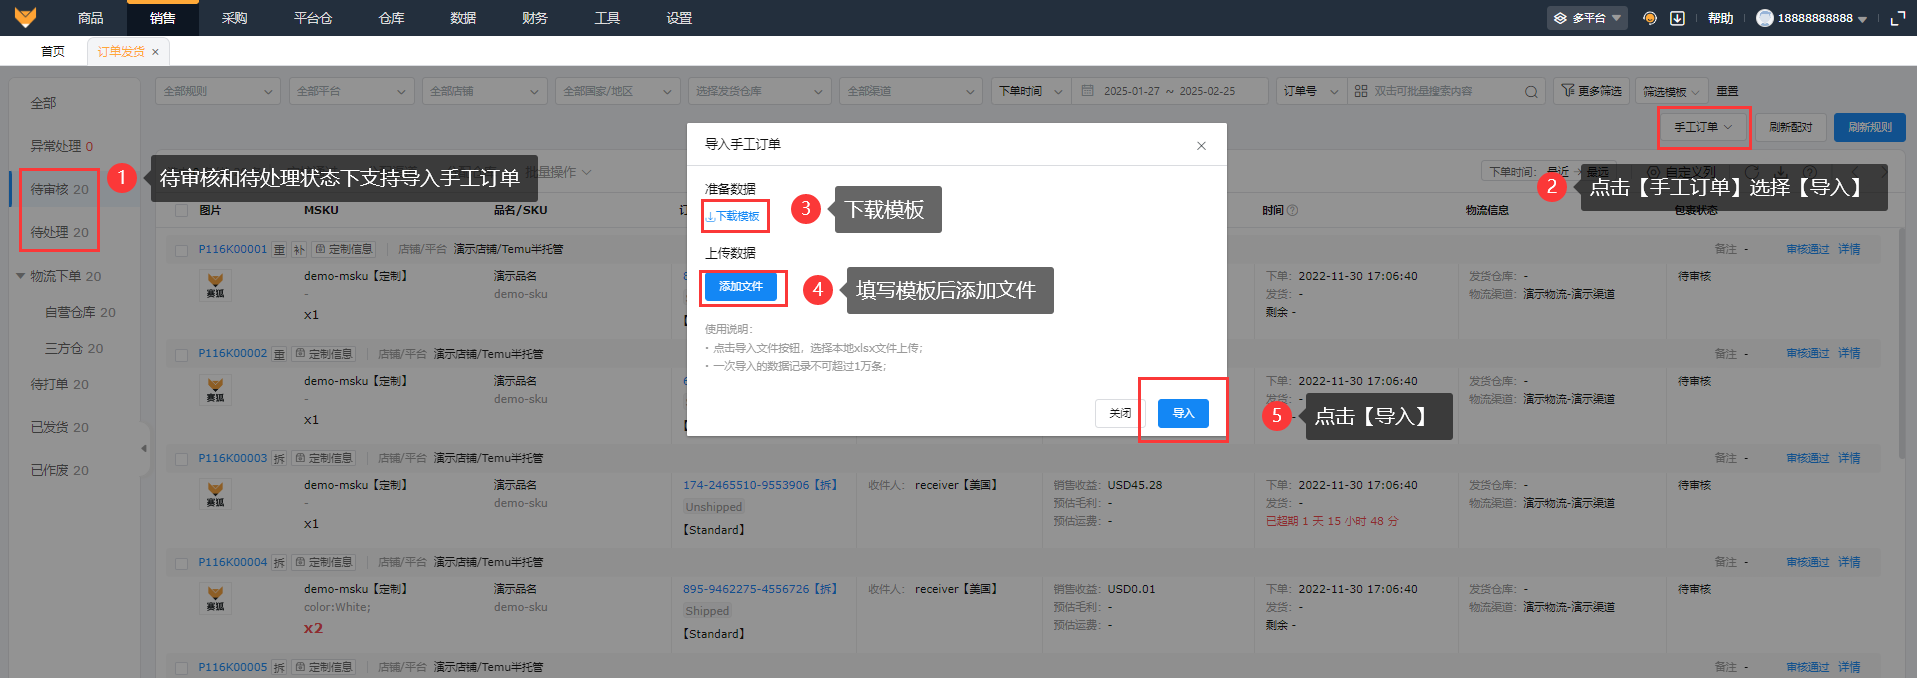1917x678 pixels.
Task: Open the 筛选模板 dropdown
Action: (x=1671, y=91)
